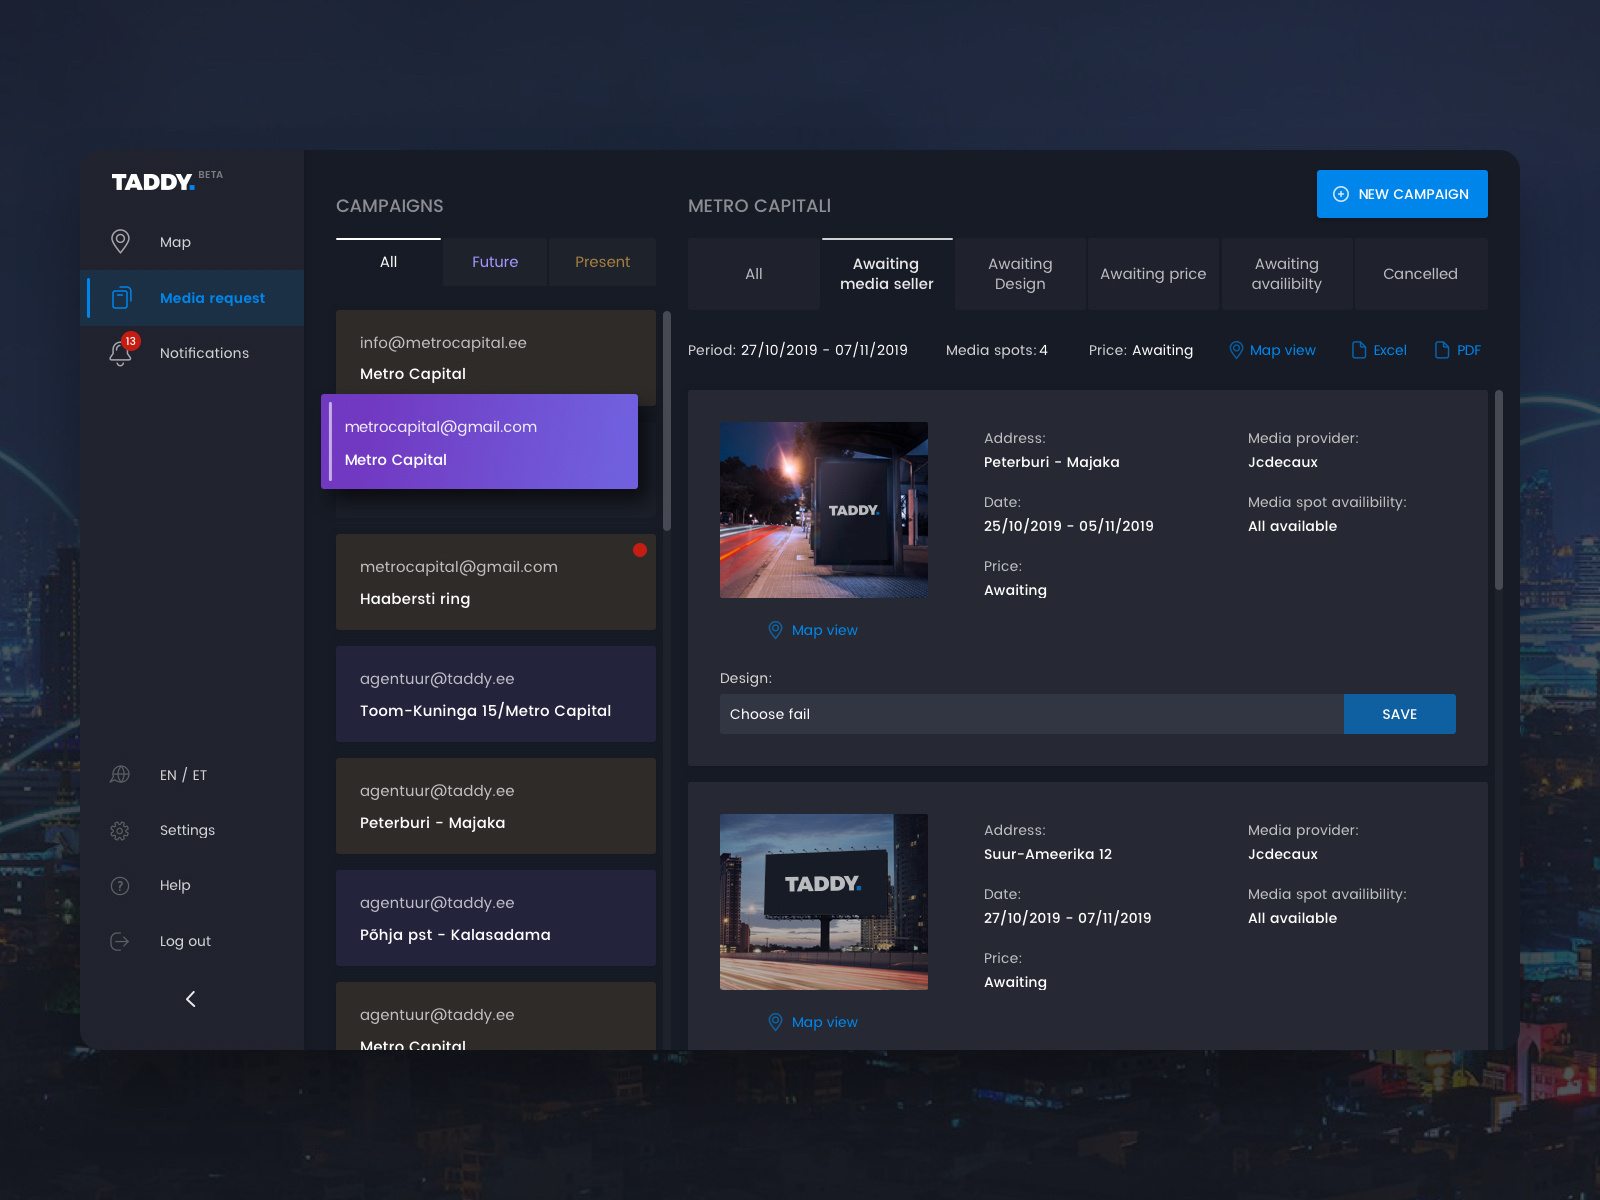Screen dimensions: 1600x1200
Task: Click the Excel file icon
Action: 1359,350
